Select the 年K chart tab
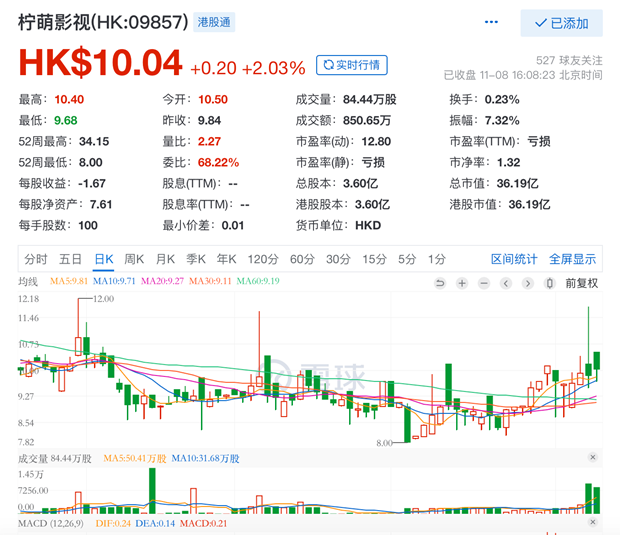Screen dimensions: 620x535 [x=227, y=259]
